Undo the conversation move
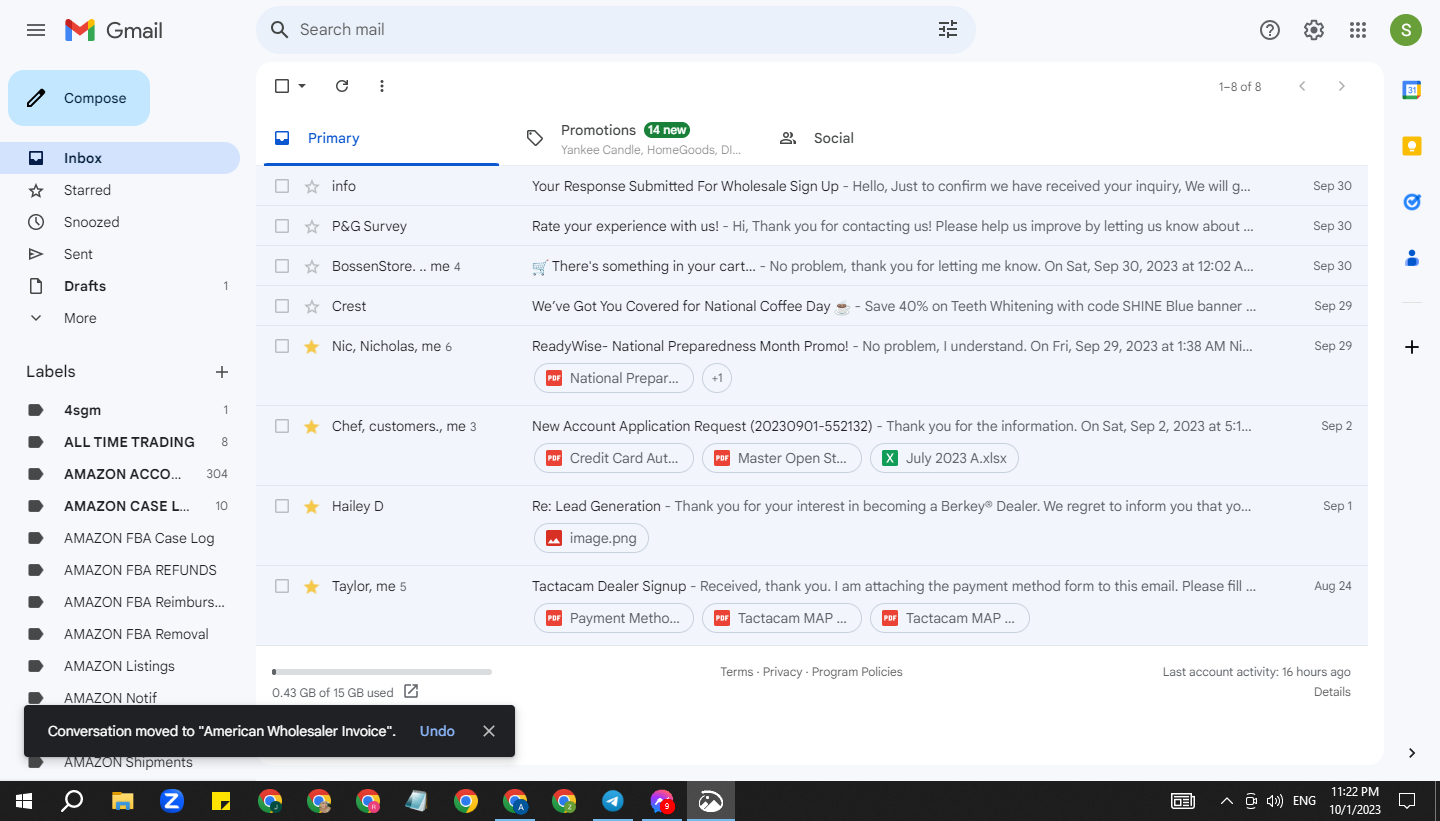1440x821 pixels. coord(437,731)
